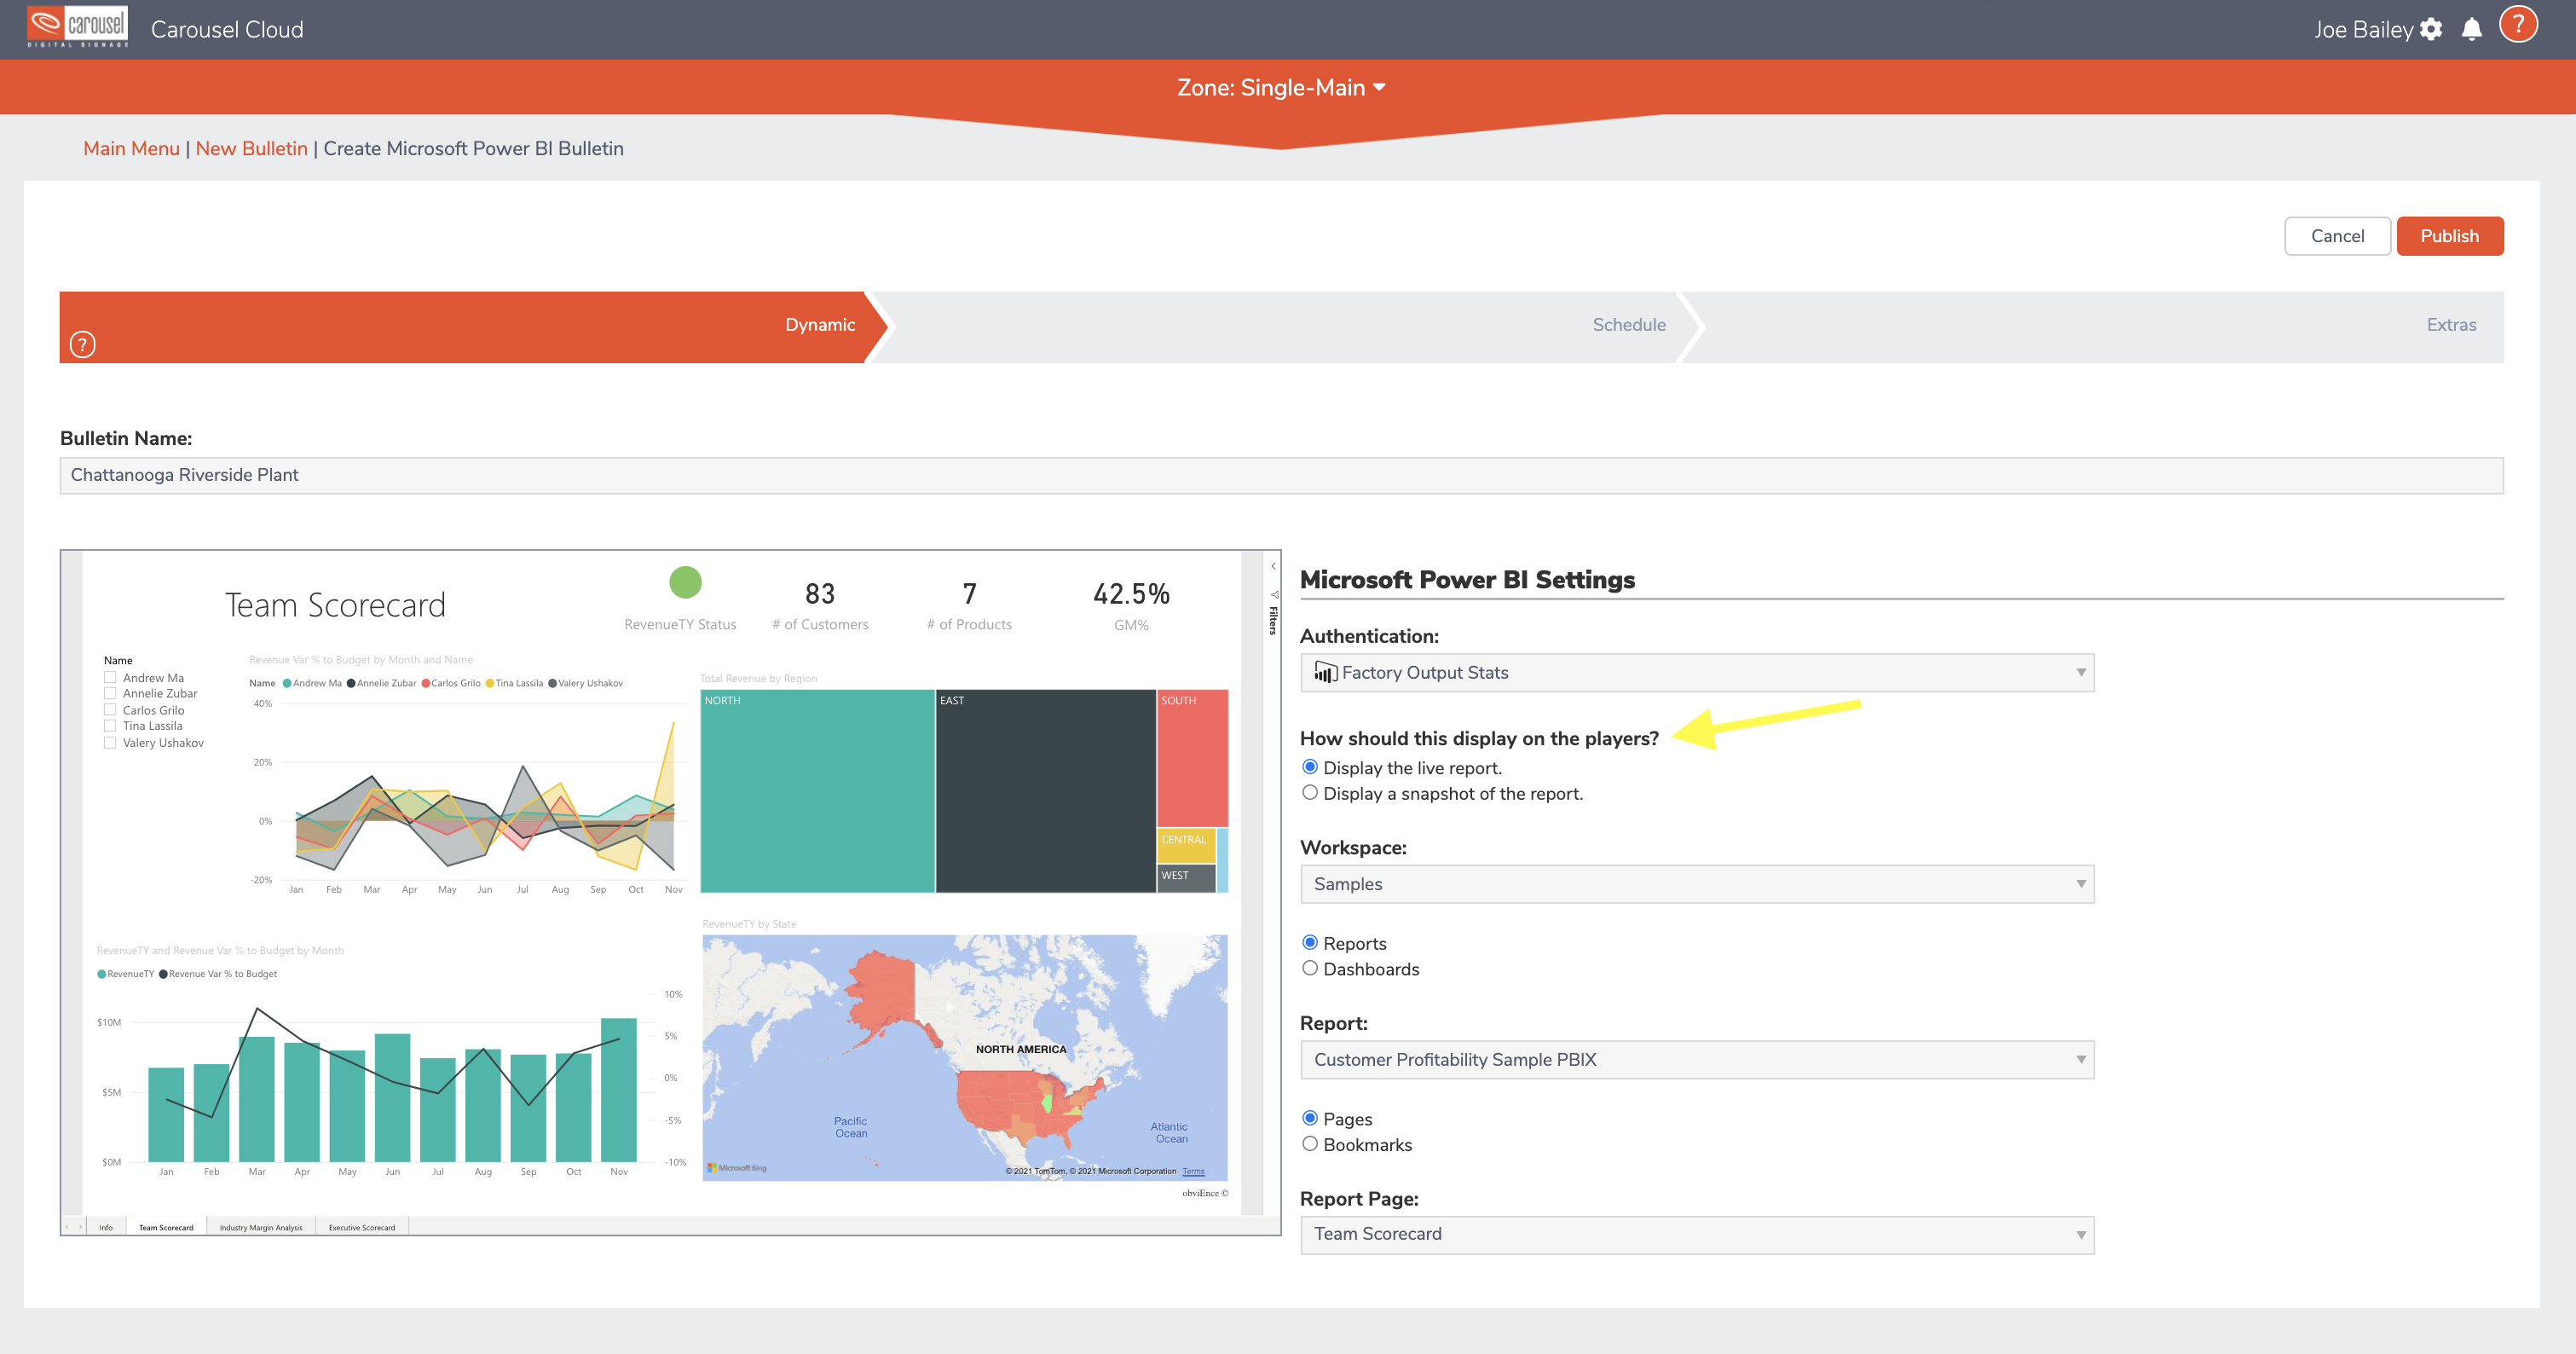Click the SOUTH region treemap tile

(x=1192, y=758)
